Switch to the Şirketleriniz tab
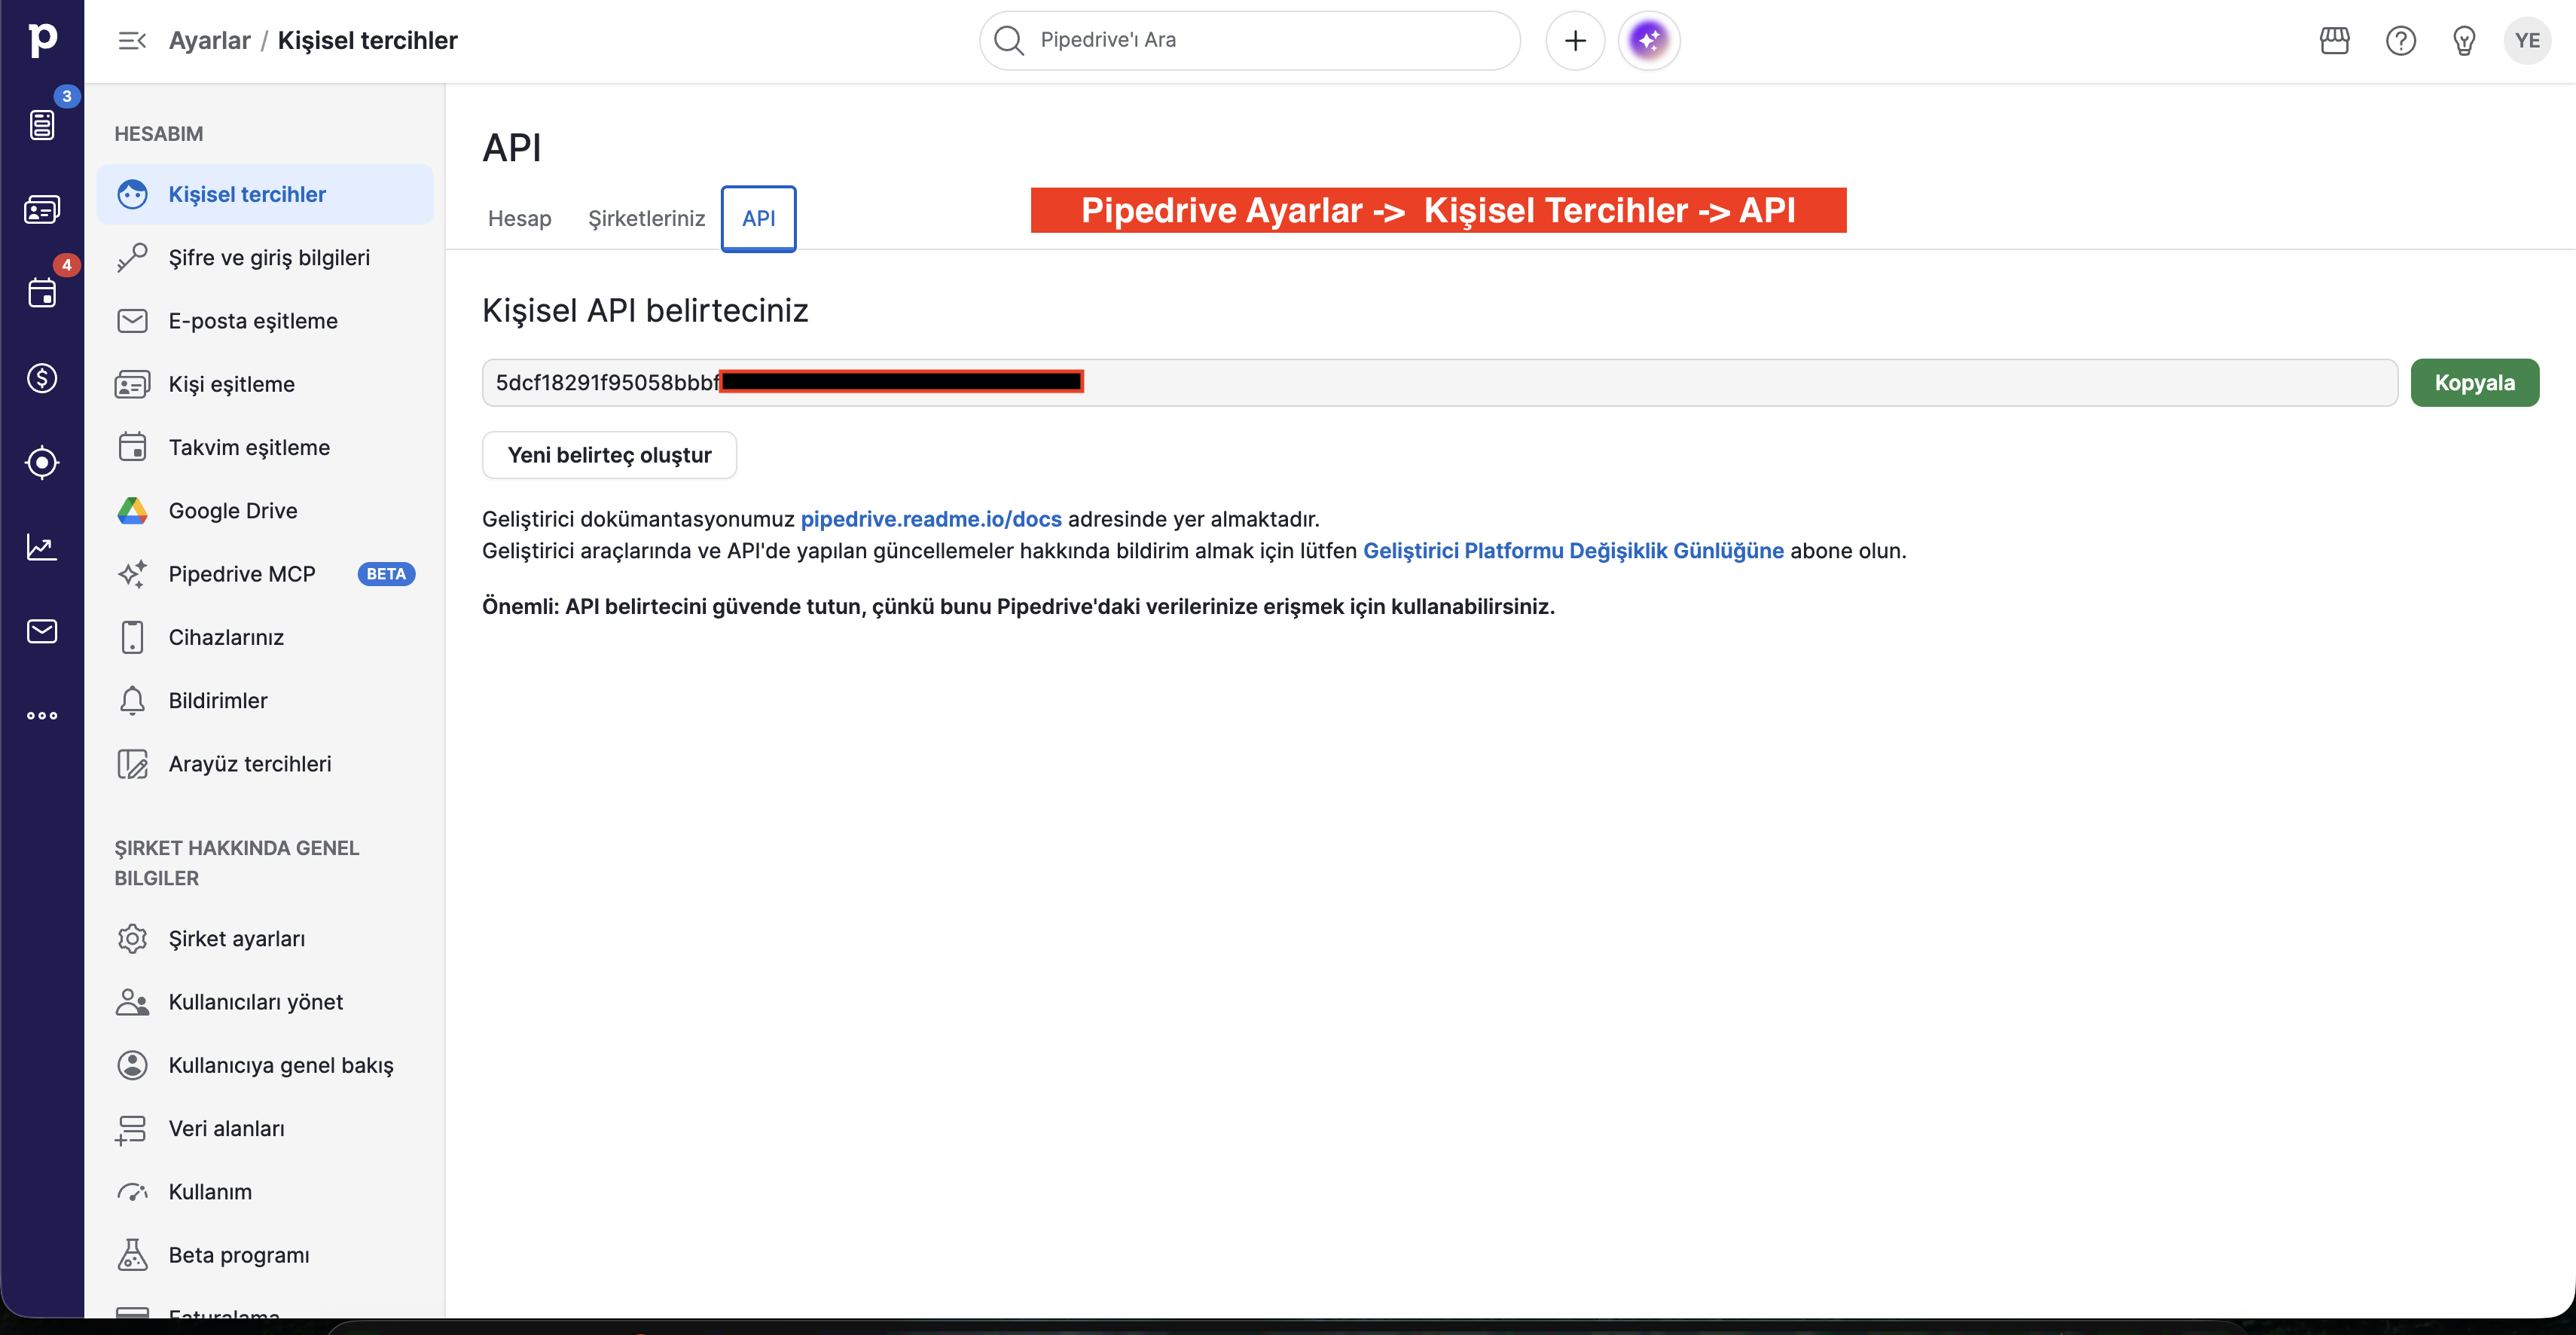The height and width of the screenshot is (1335, 2576). click(x=646, y=219)
